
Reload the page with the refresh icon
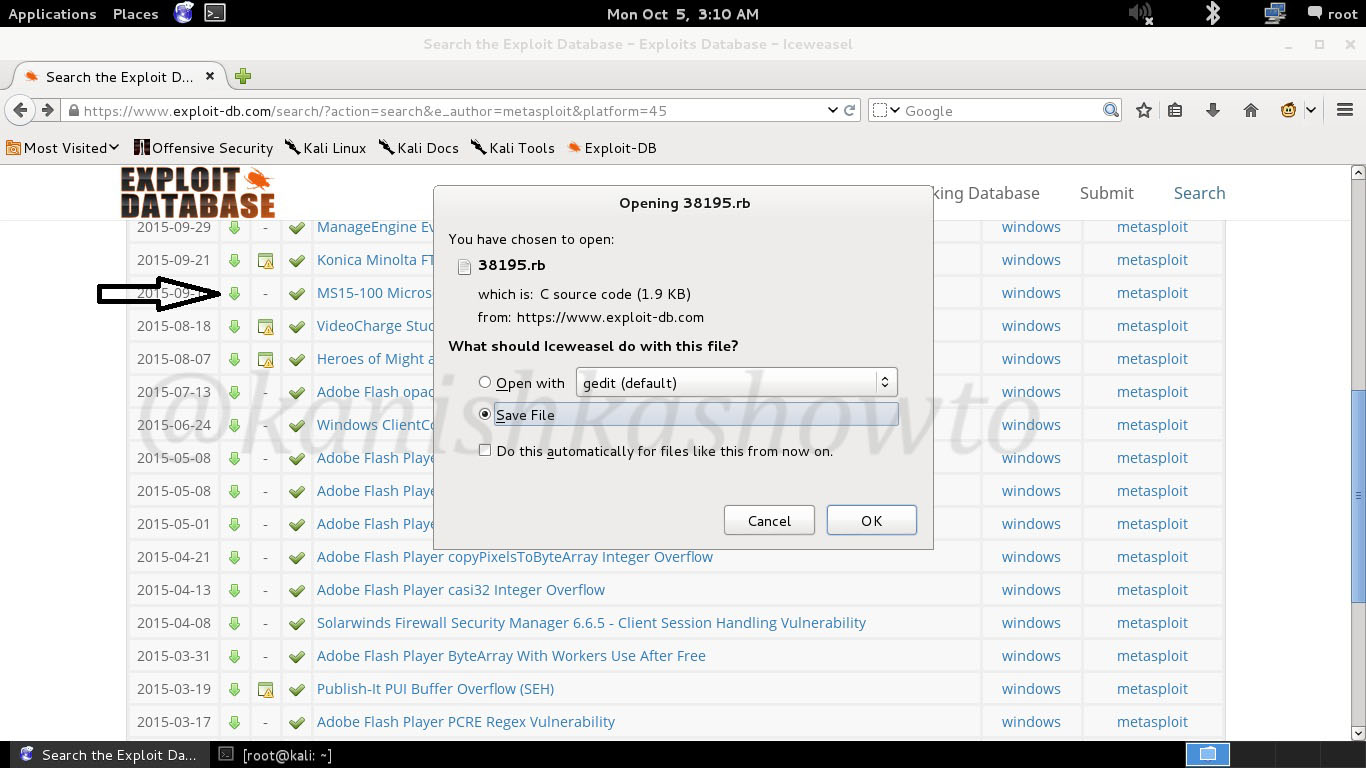[x=850, y=110]
